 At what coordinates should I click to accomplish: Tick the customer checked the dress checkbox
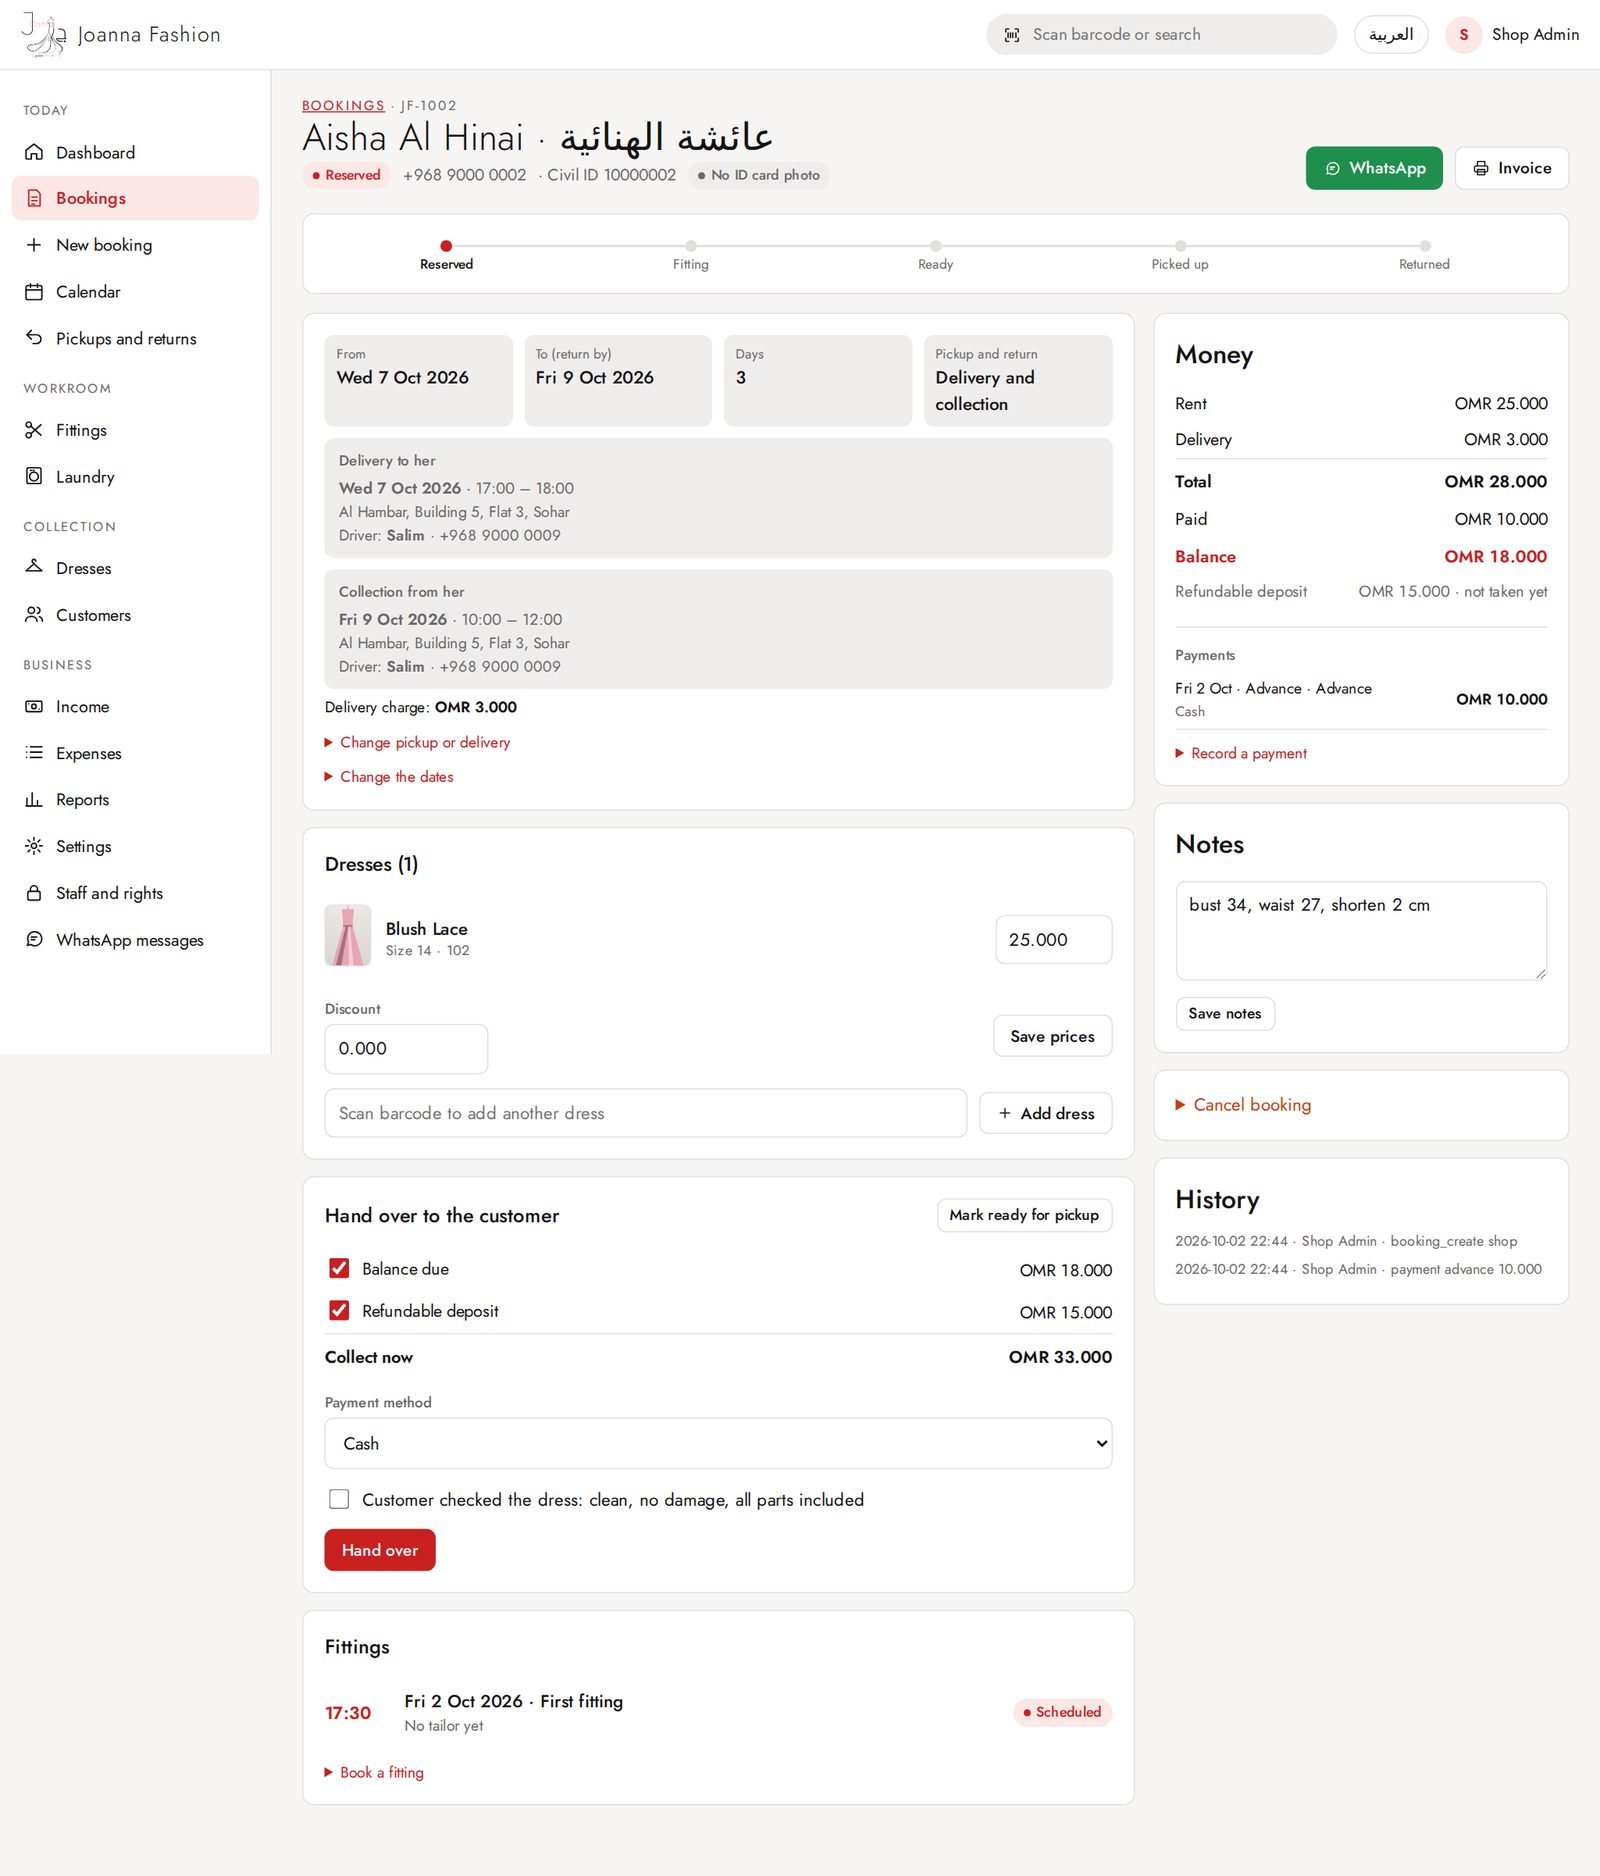coord(339,1499)
